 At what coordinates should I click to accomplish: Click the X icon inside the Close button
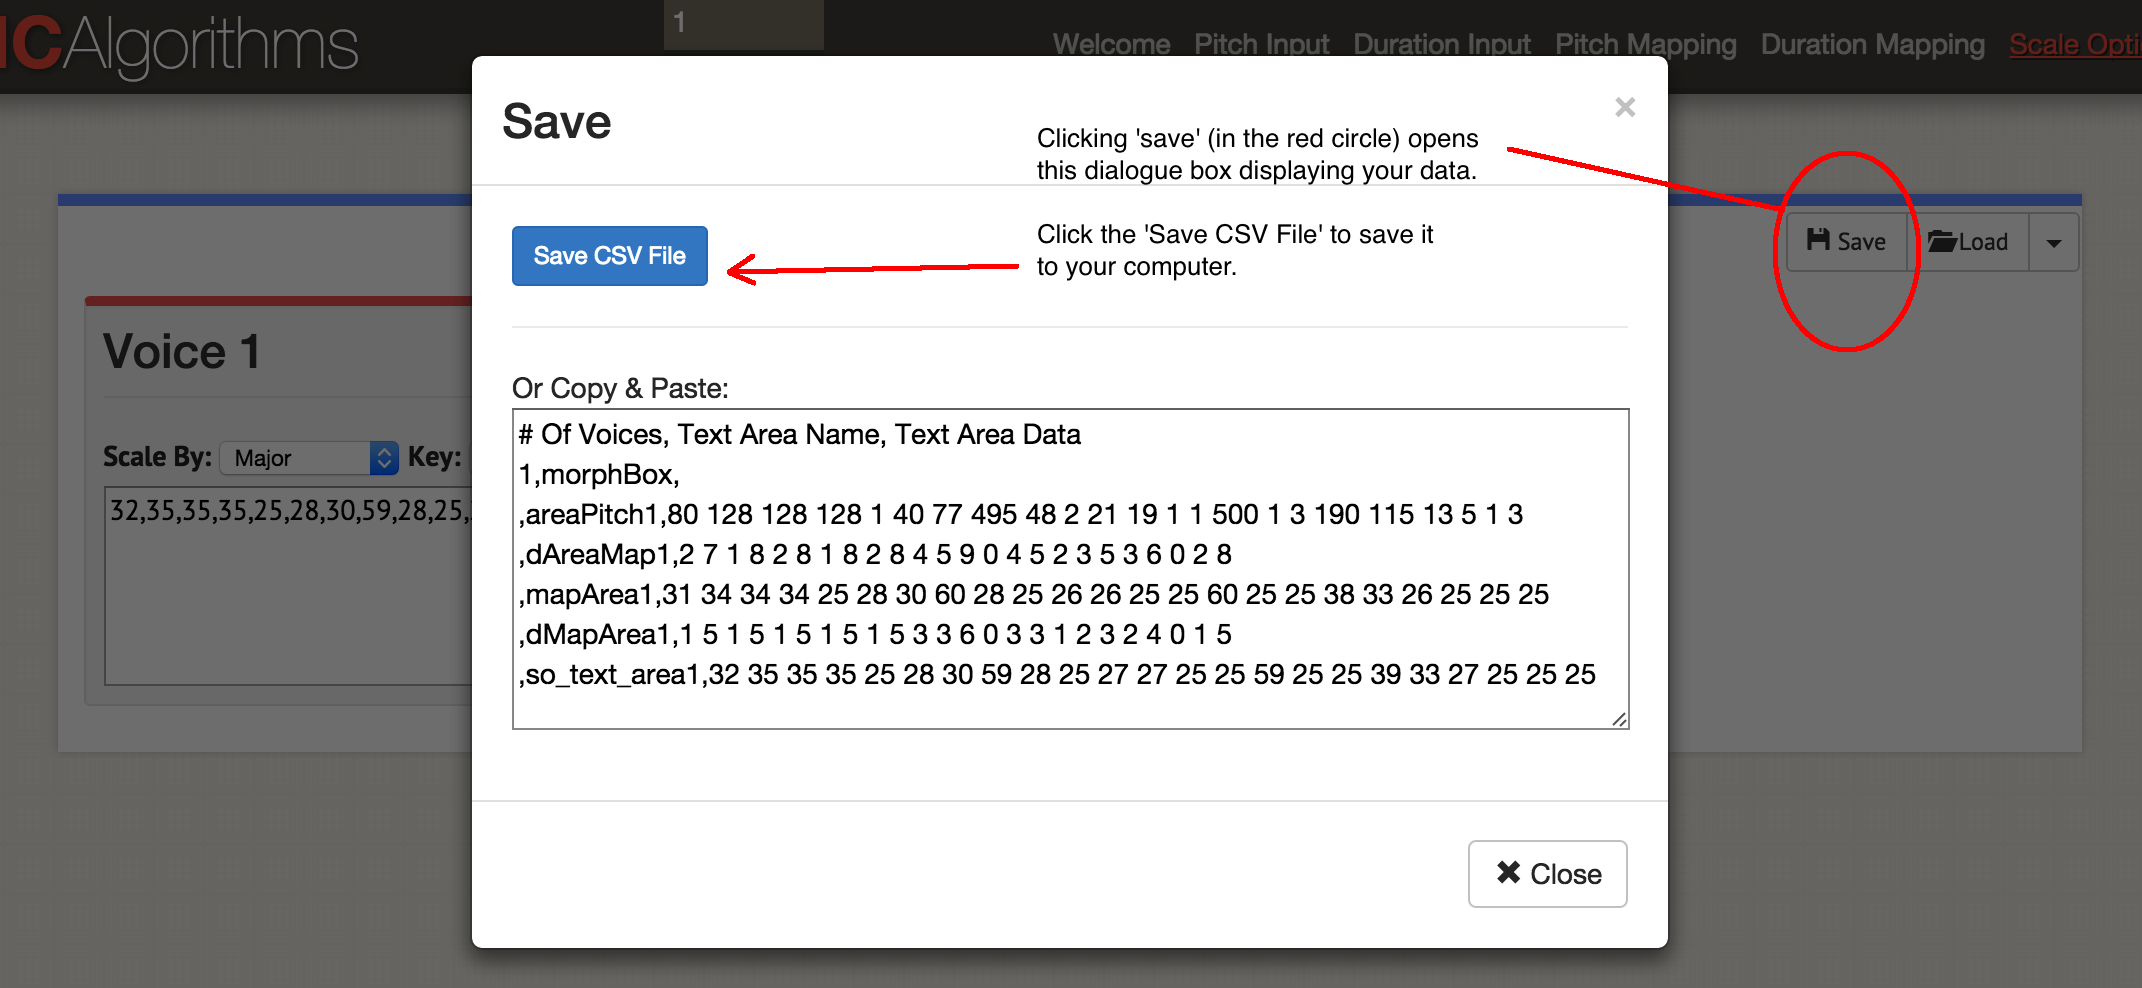point(1509,873)
